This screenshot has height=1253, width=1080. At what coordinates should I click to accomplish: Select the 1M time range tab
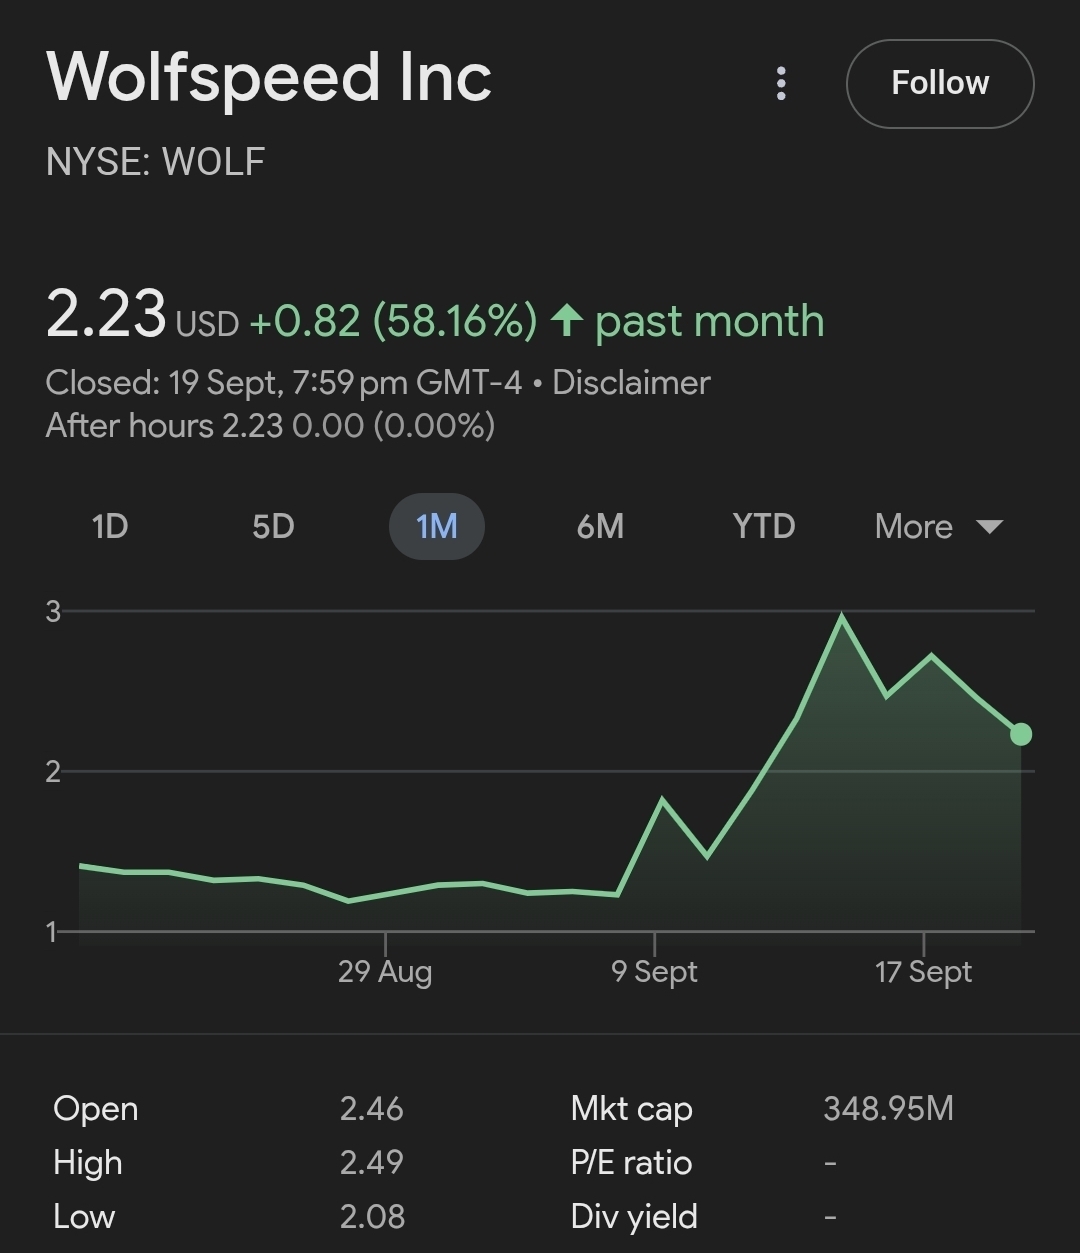pos(436,526)
